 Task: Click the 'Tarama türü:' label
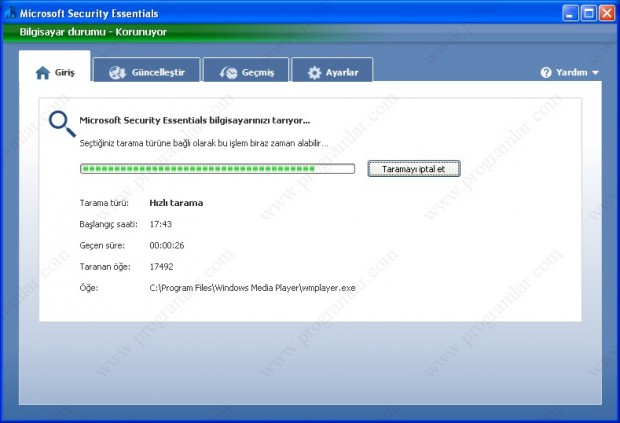[x=104, y=203]
